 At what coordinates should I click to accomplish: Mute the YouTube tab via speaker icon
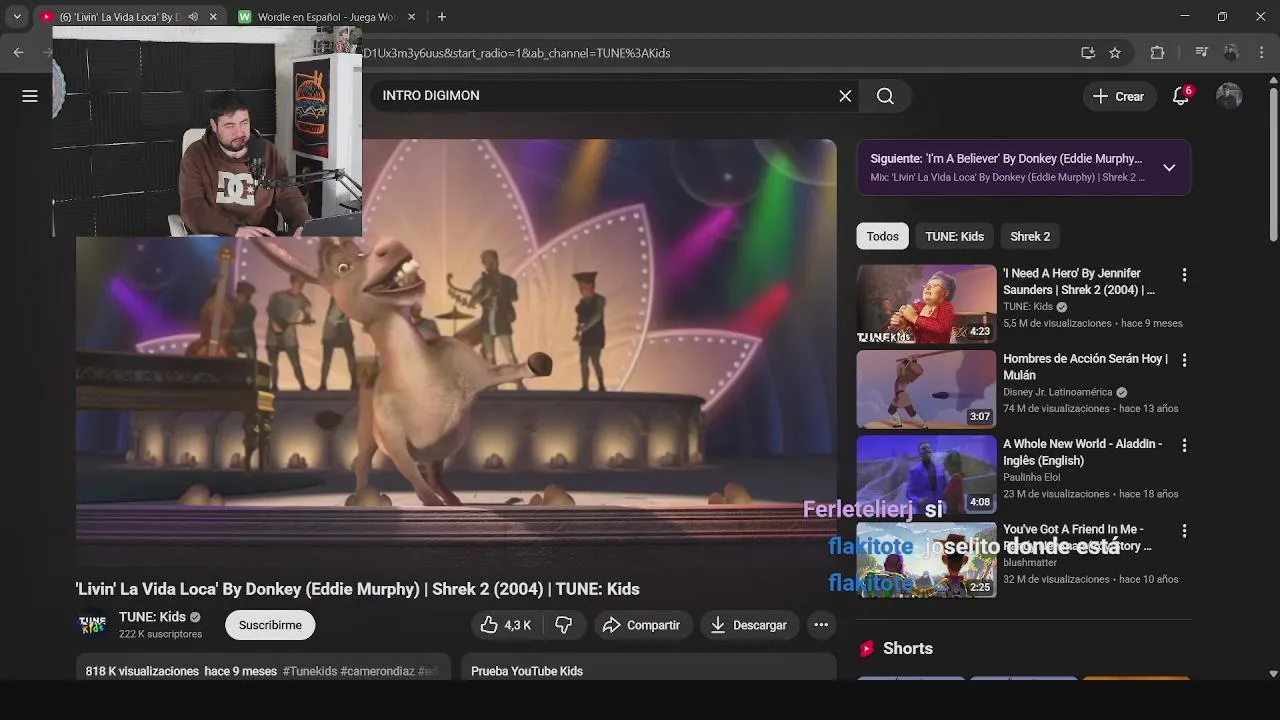(x=193, y=17)
